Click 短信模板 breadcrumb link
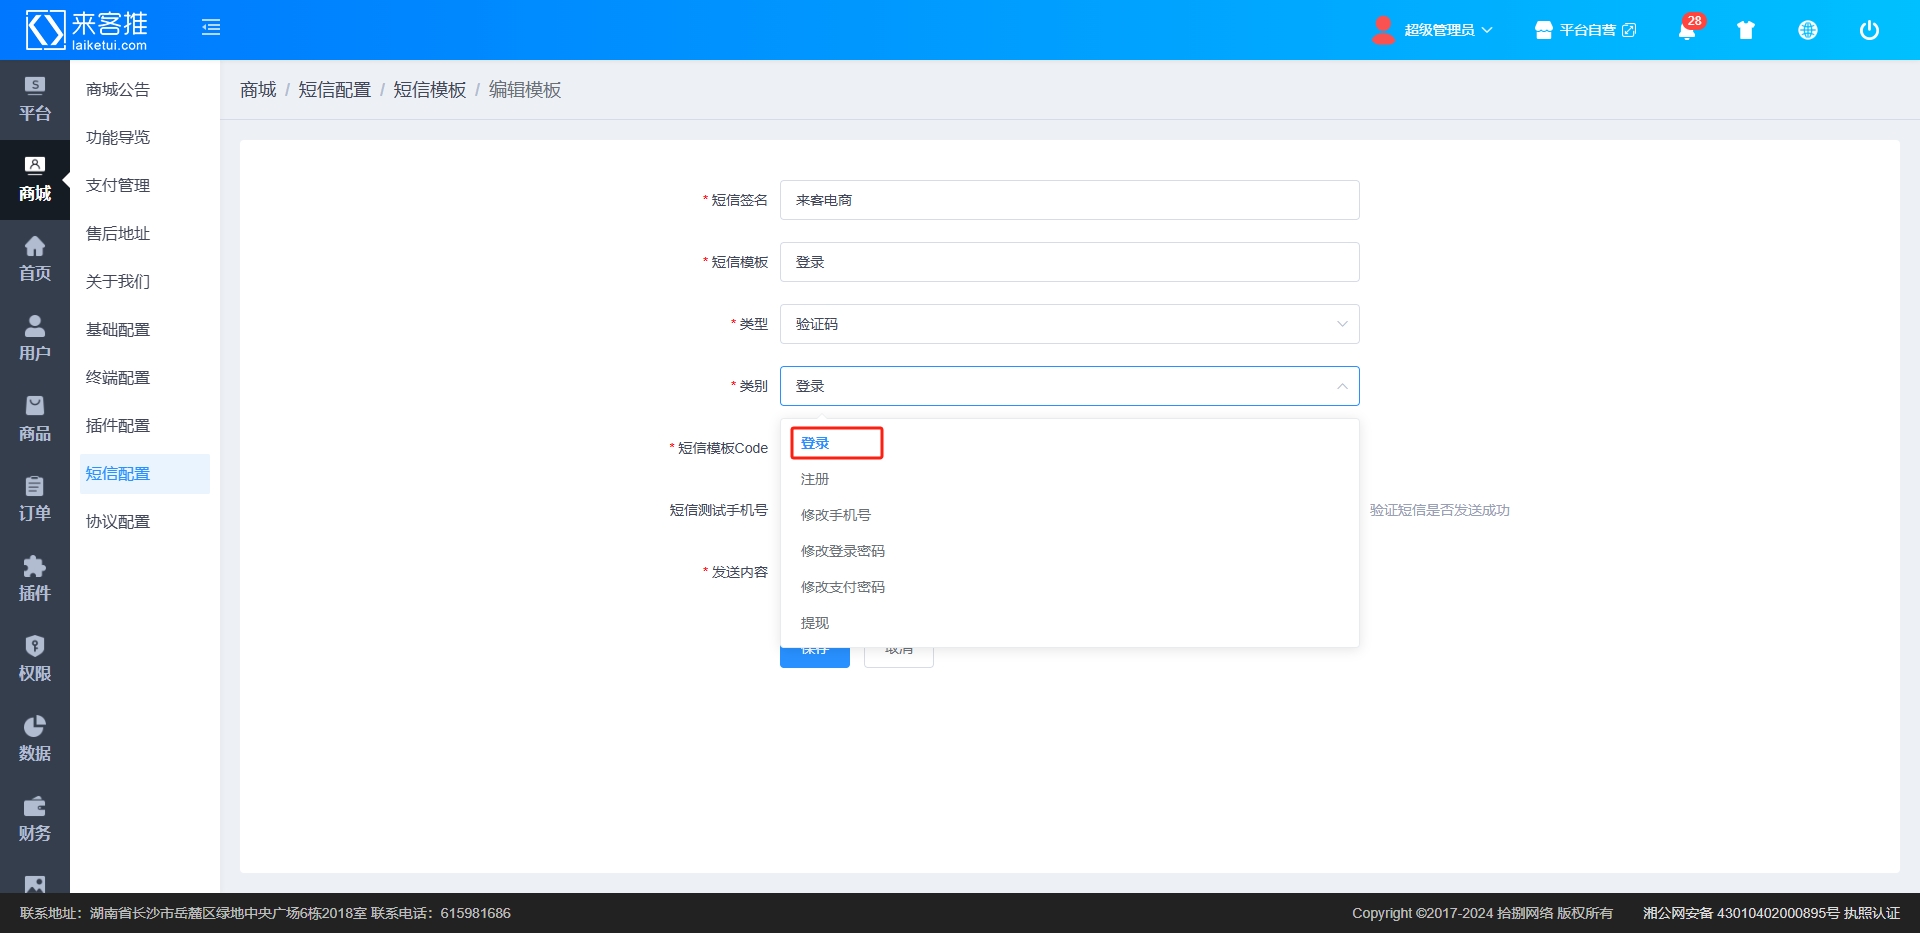This screenshot has height=933, width=1920. tap(429, 90)
